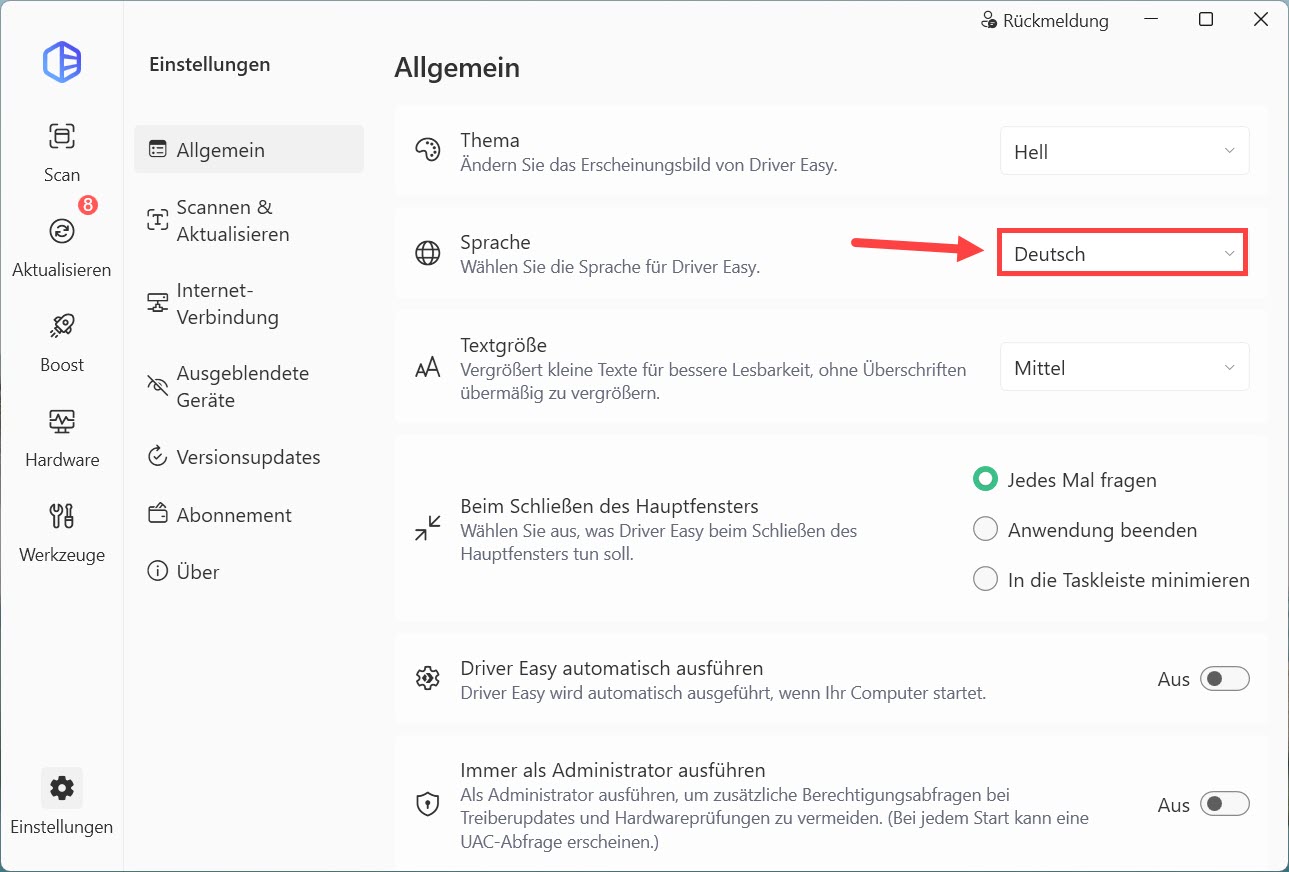This screenshot has height=872, width=1289.
Task: Open the Thema dropdown showing Hell
Action: coord(1125,151)
